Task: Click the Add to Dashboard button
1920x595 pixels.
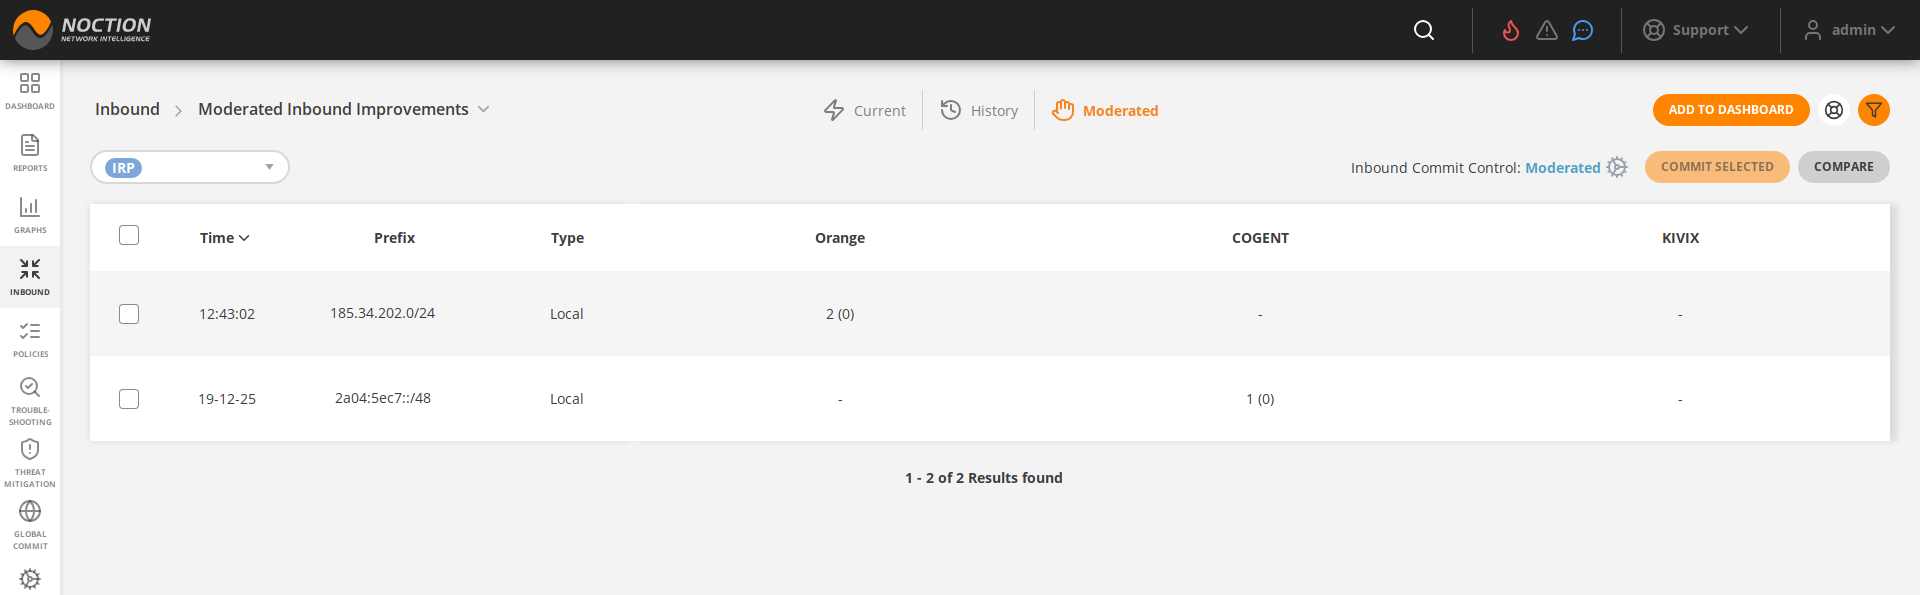Action: pos(1730,110)
